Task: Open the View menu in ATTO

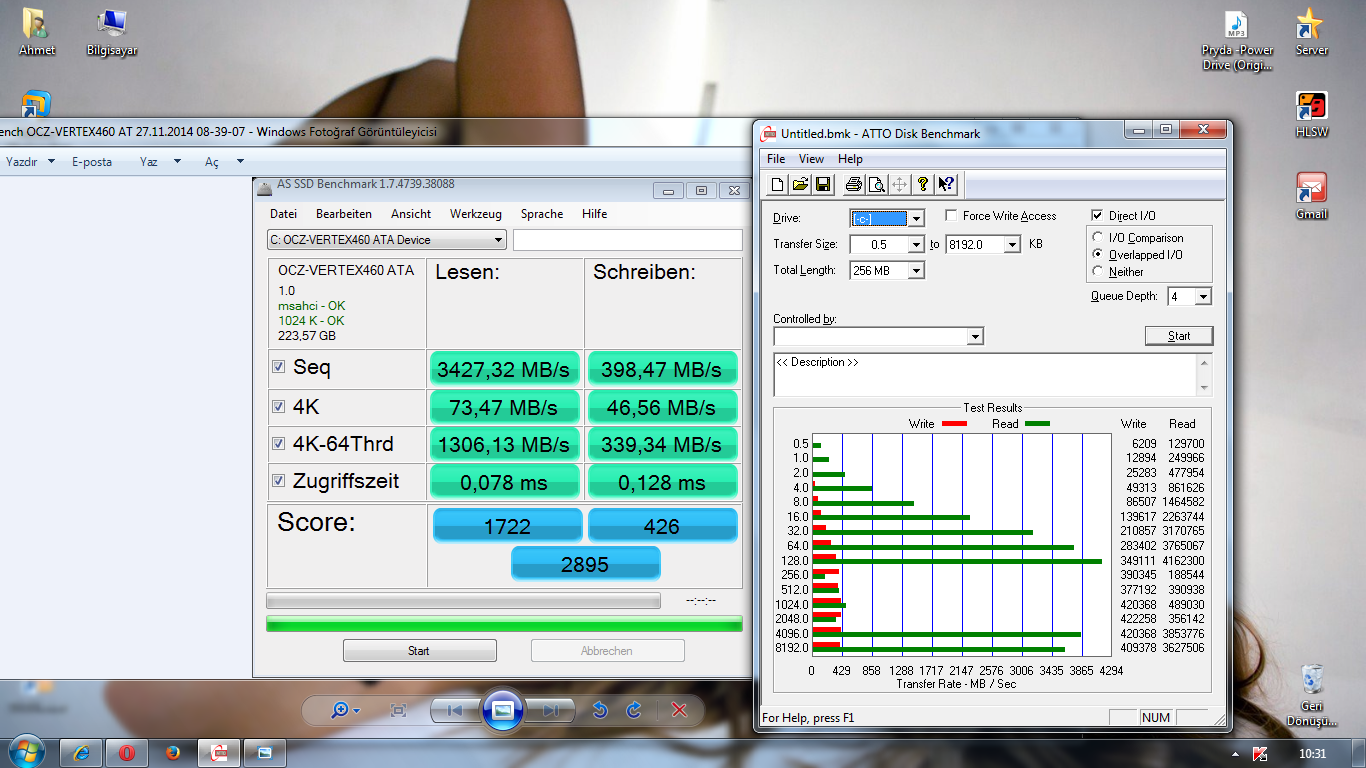Action: tap(811, 159)
